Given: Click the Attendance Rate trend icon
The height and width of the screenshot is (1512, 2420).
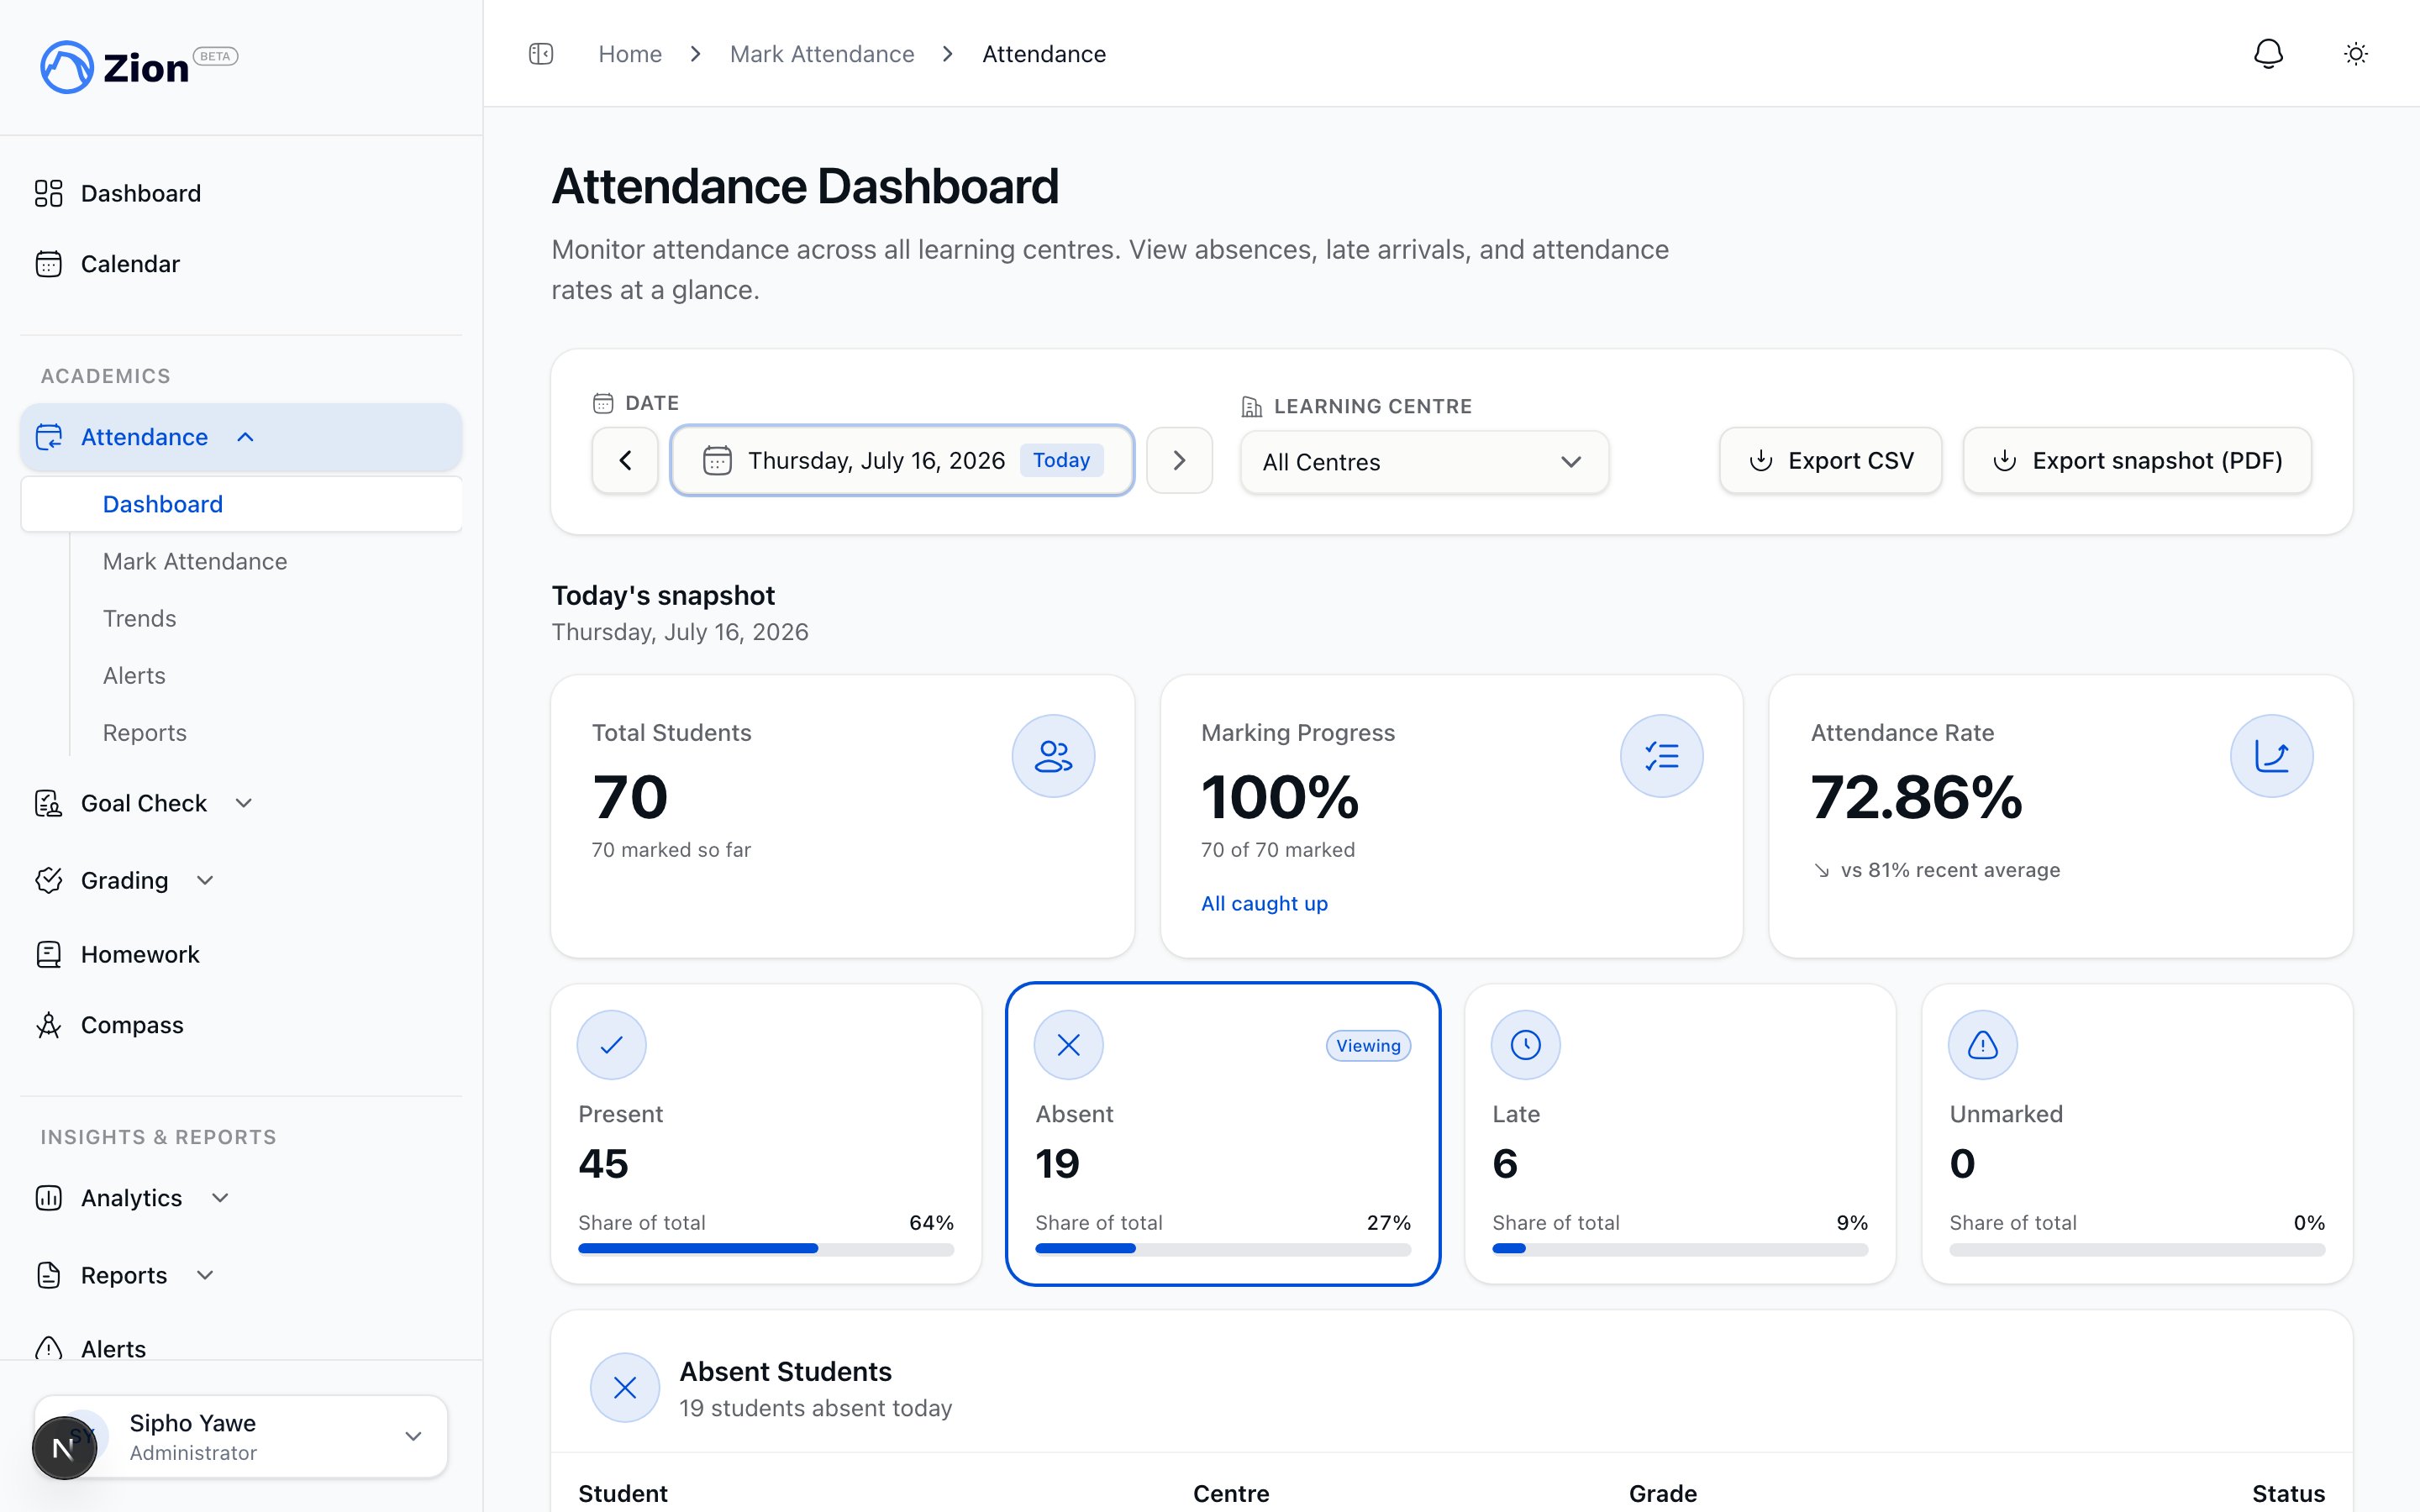Looking at the screenshot, I should (2271, 756).
